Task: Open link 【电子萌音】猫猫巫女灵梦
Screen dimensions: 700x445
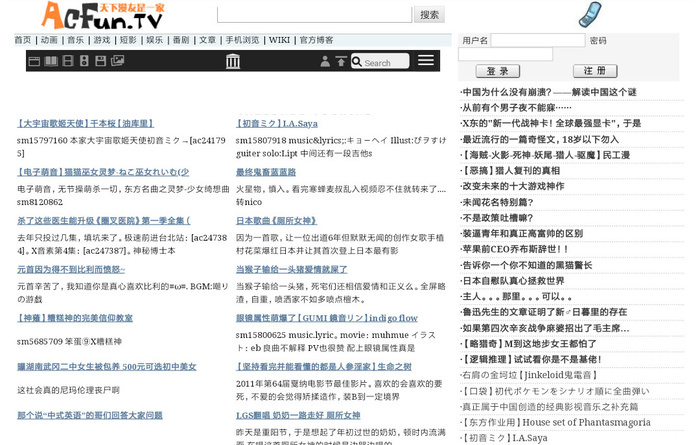Action: (x=103, y=172)
